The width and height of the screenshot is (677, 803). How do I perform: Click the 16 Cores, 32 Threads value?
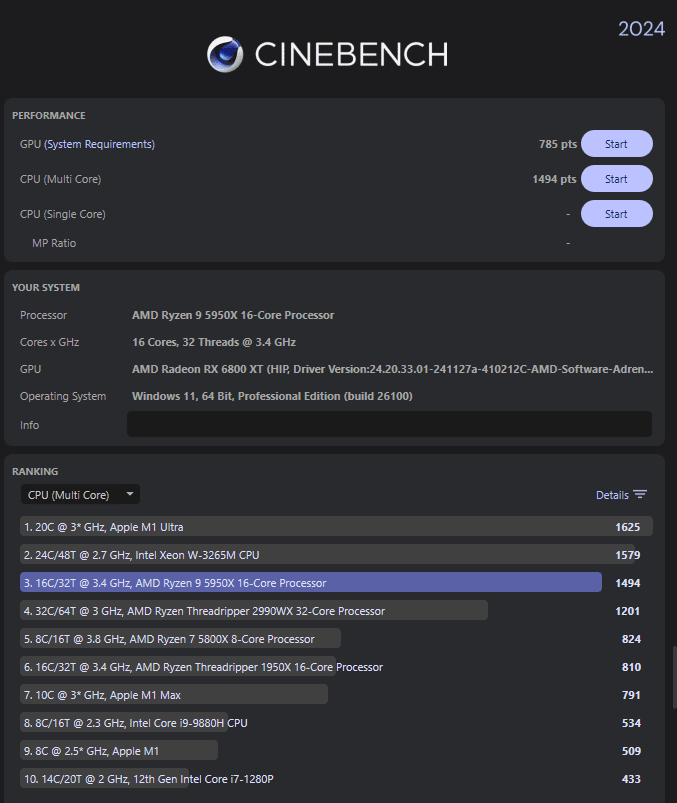point(214,342)
